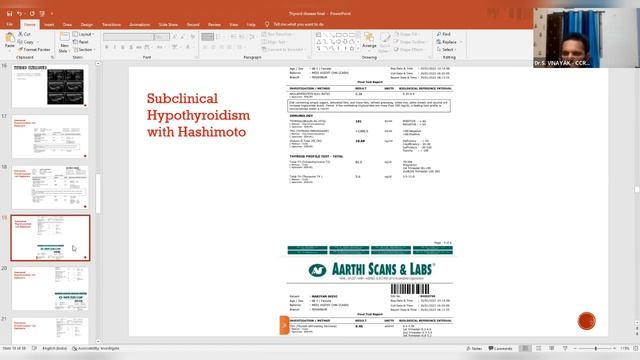Screen dimensions: 640x360
Task: Switch to the Design tab
Action: point(87,24)
